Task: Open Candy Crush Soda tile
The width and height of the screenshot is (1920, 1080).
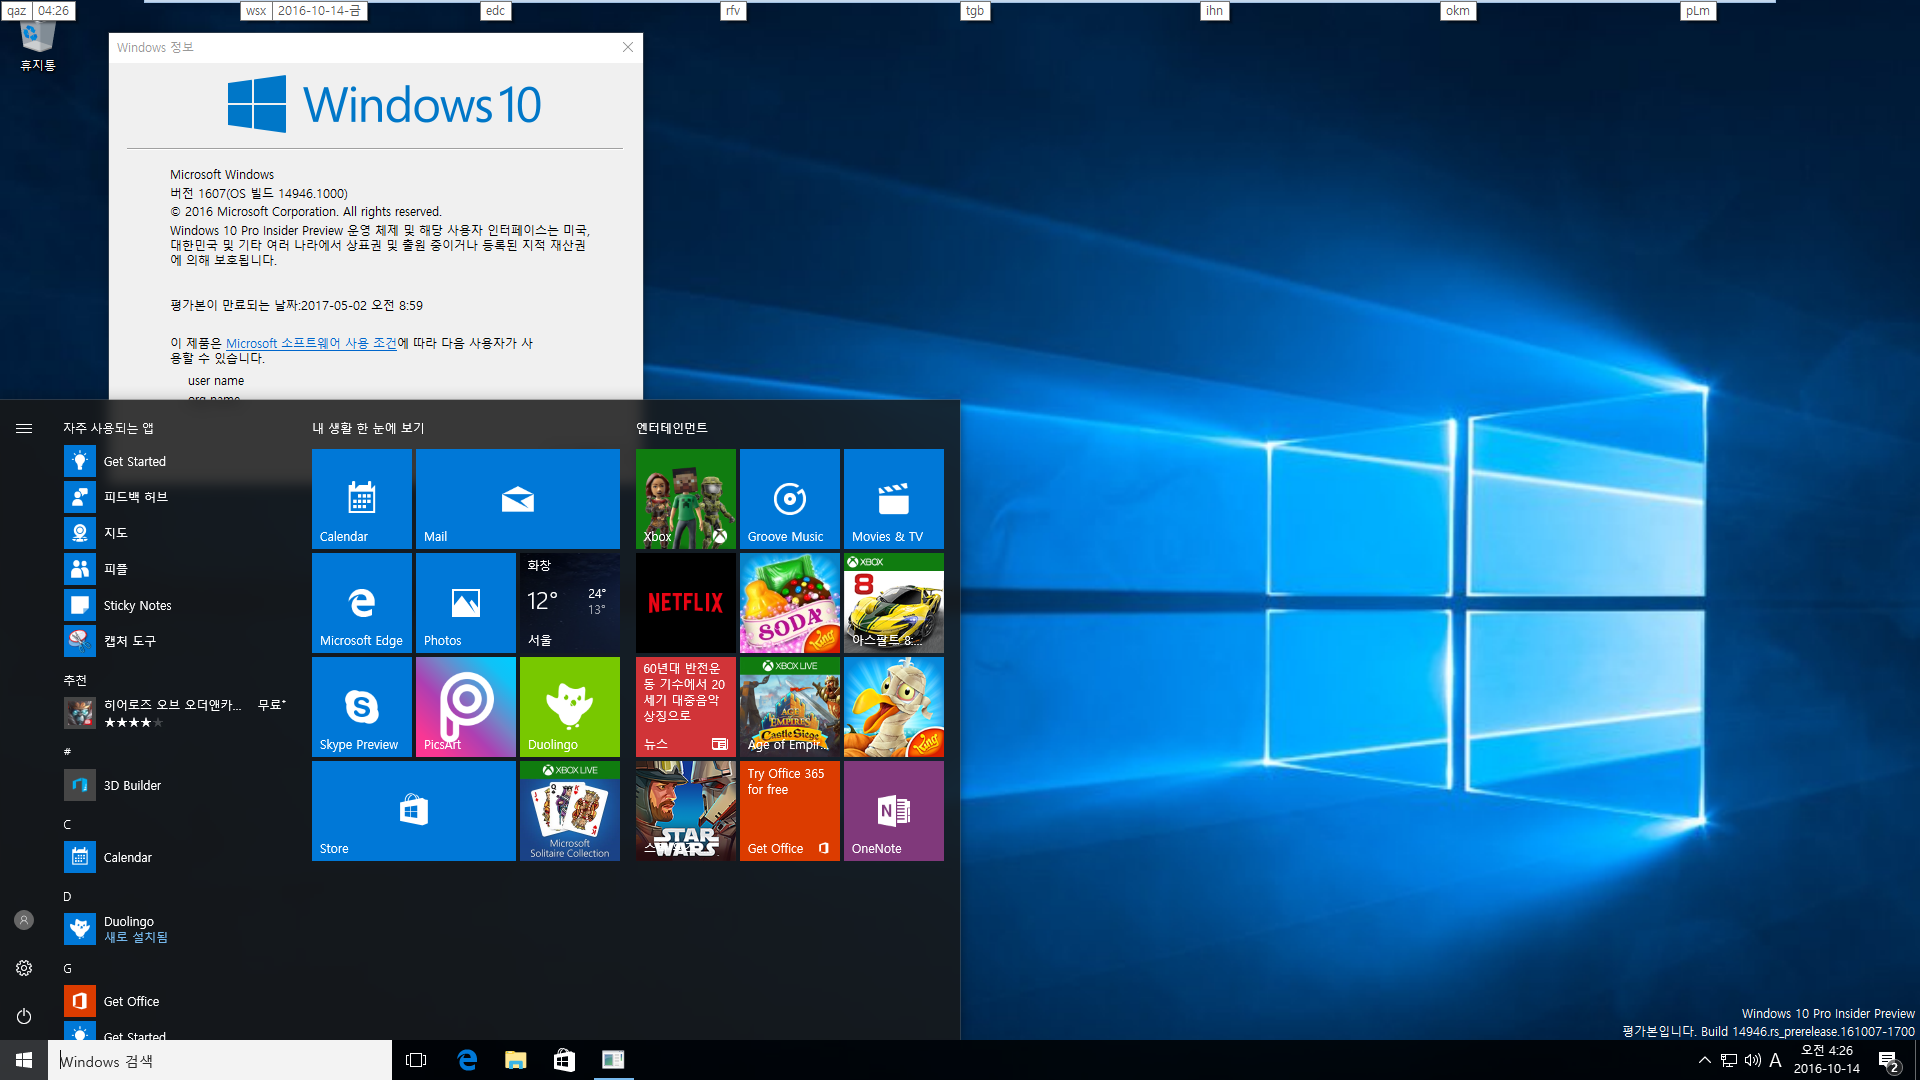Action: (x=789, y=602)
